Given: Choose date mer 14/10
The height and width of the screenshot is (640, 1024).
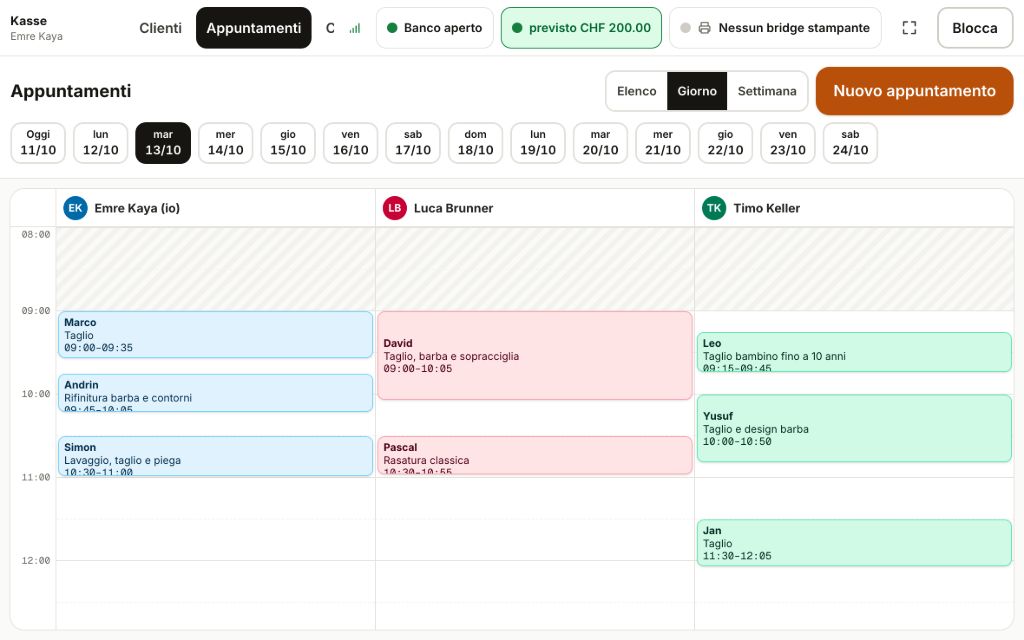Looking at the screenshot, I should (225, 142).
